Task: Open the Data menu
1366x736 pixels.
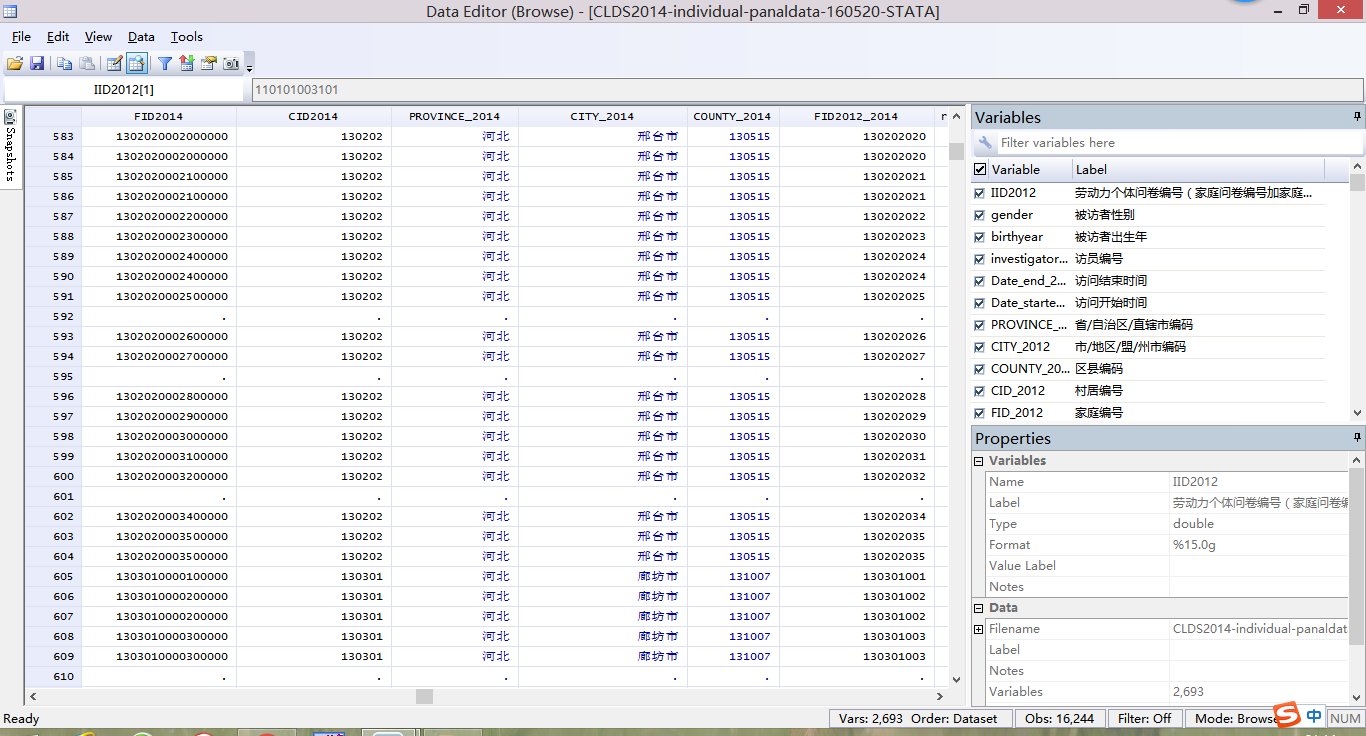Action: coord(141,37)
